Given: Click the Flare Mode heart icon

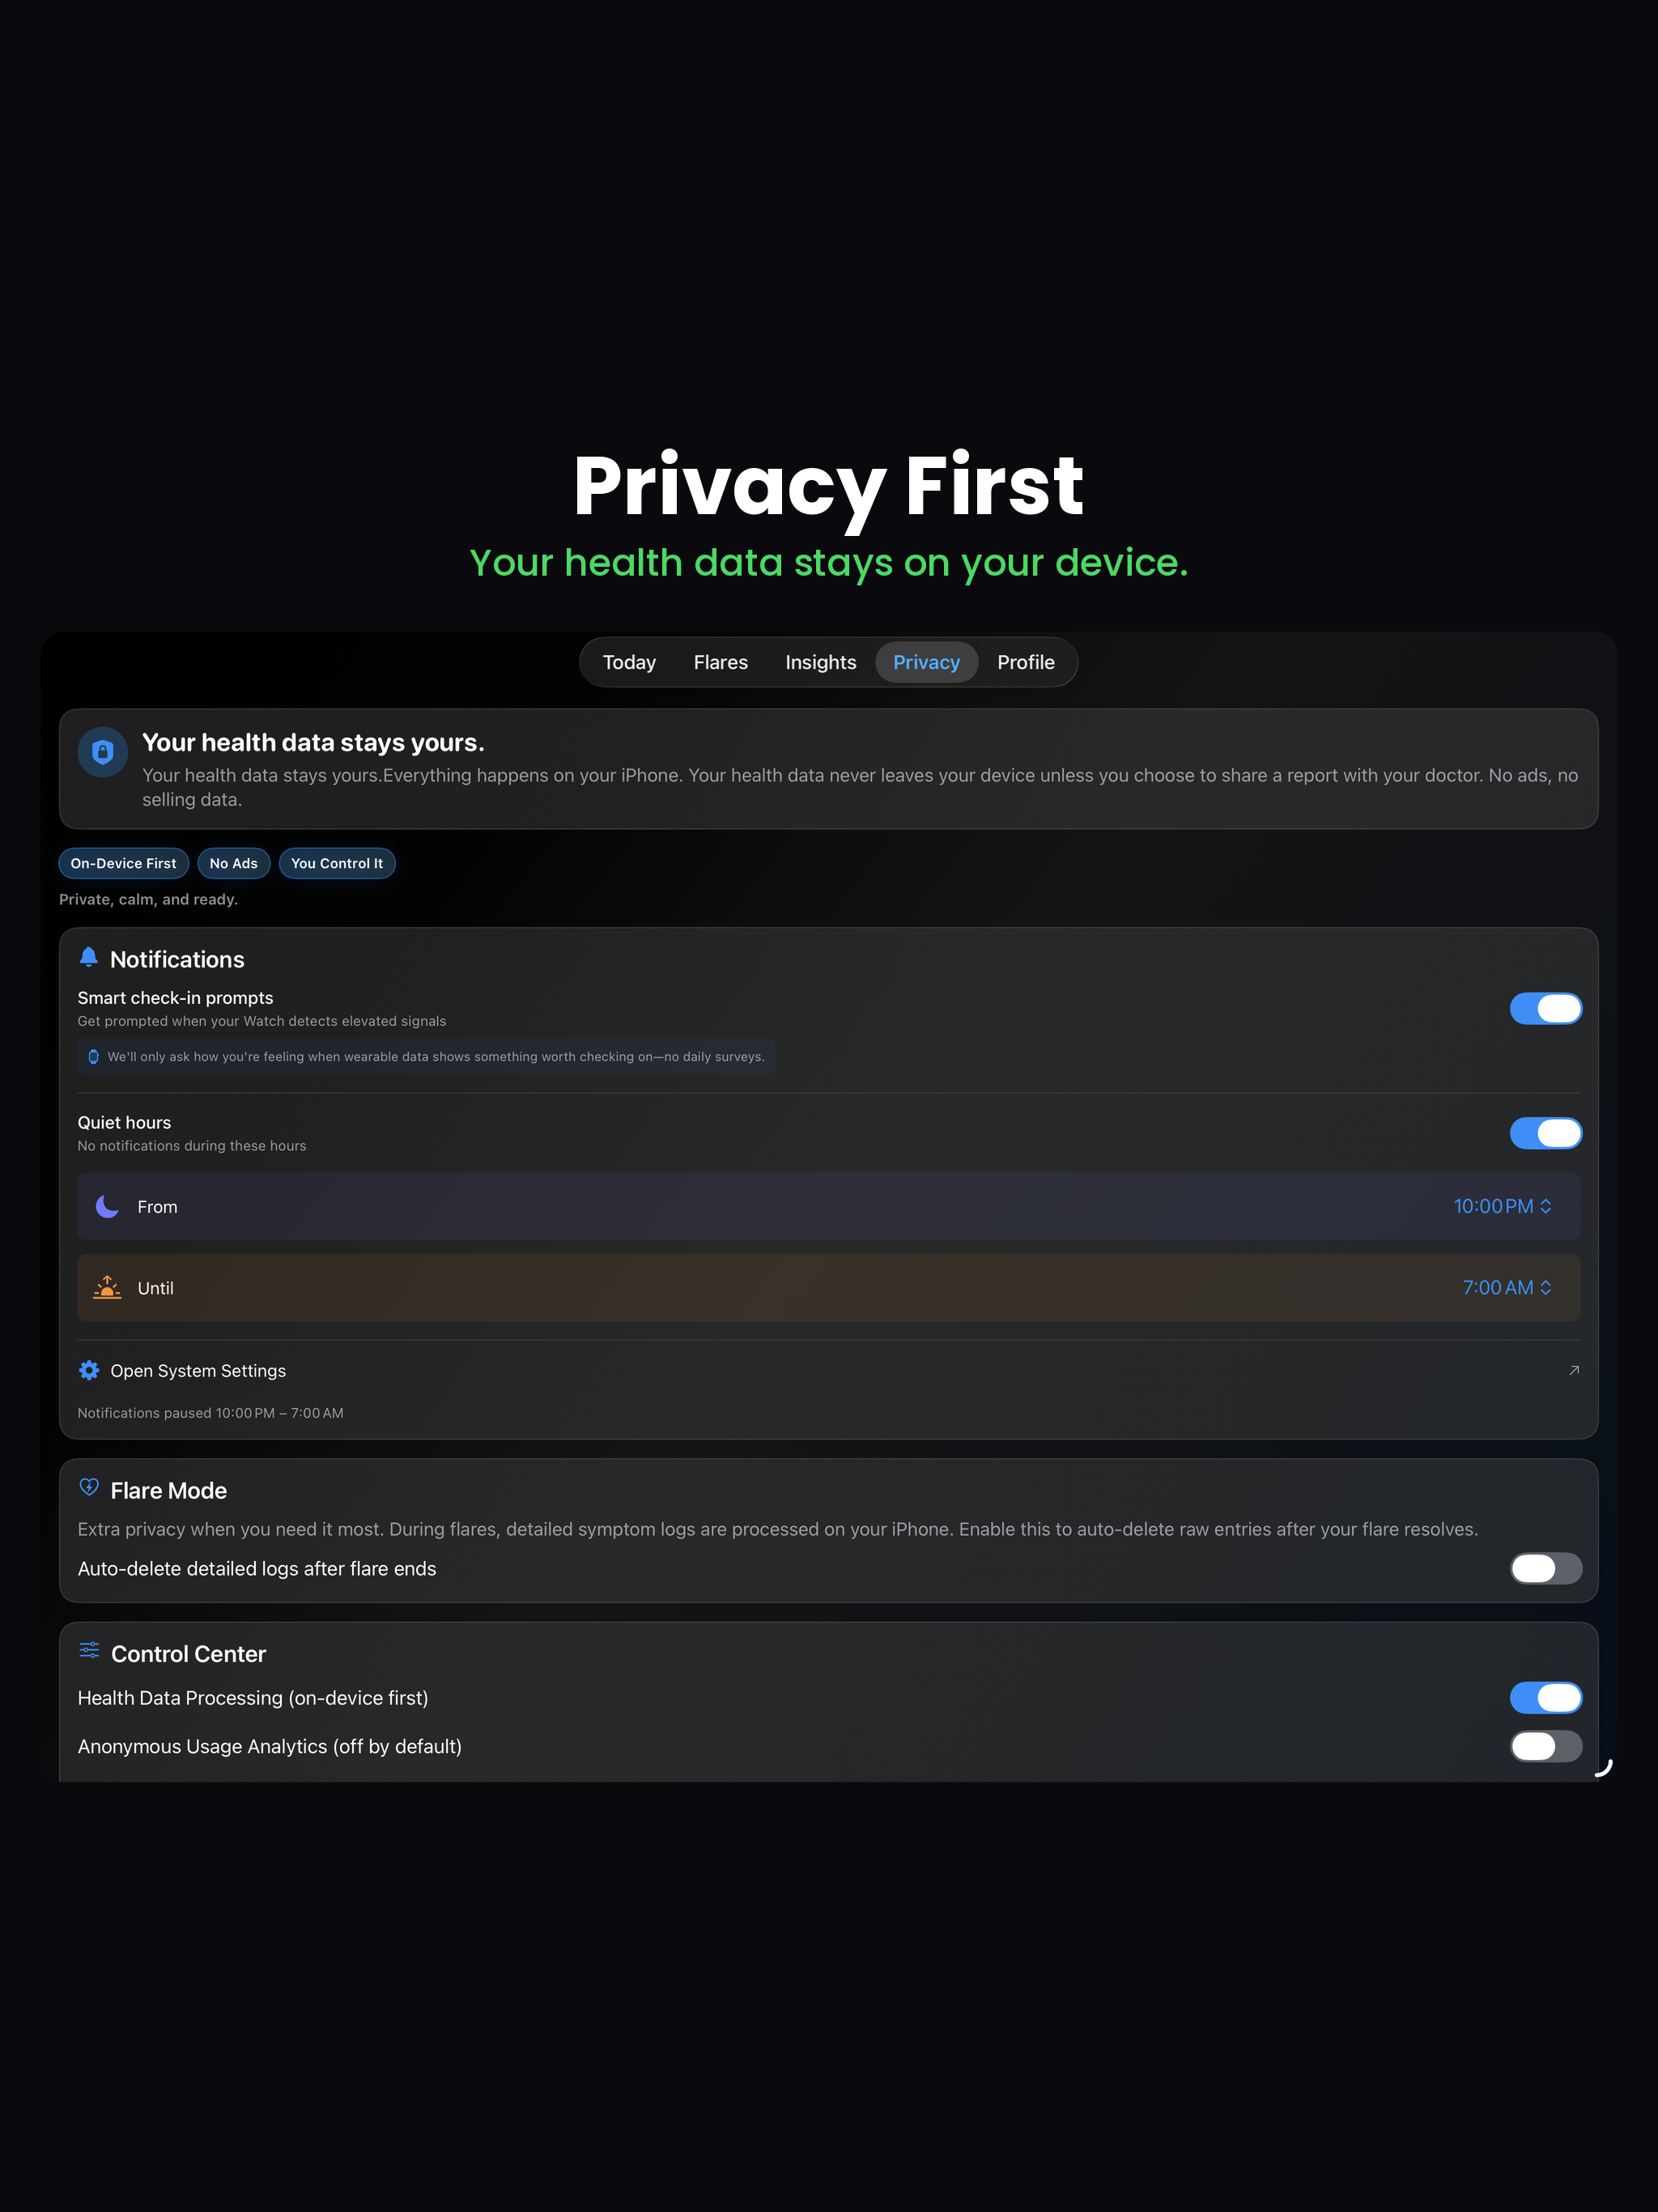Looking at the screenshot, I should [x=89, y=1488].
